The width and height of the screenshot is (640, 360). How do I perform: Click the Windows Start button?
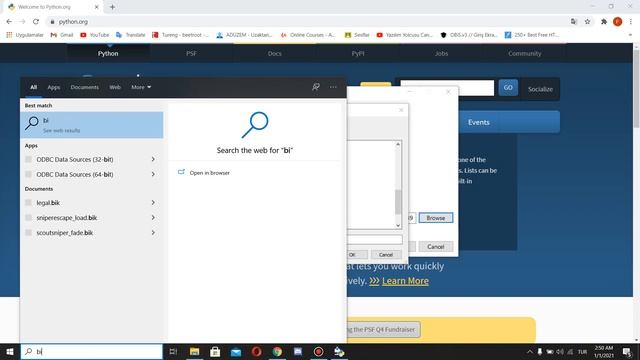pyautogui.click(x=10, y=351)
